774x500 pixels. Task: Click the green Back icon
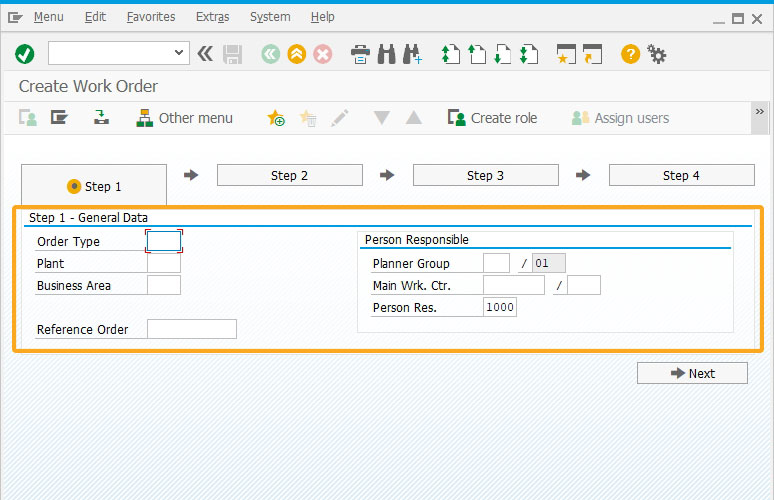(271, 54)
